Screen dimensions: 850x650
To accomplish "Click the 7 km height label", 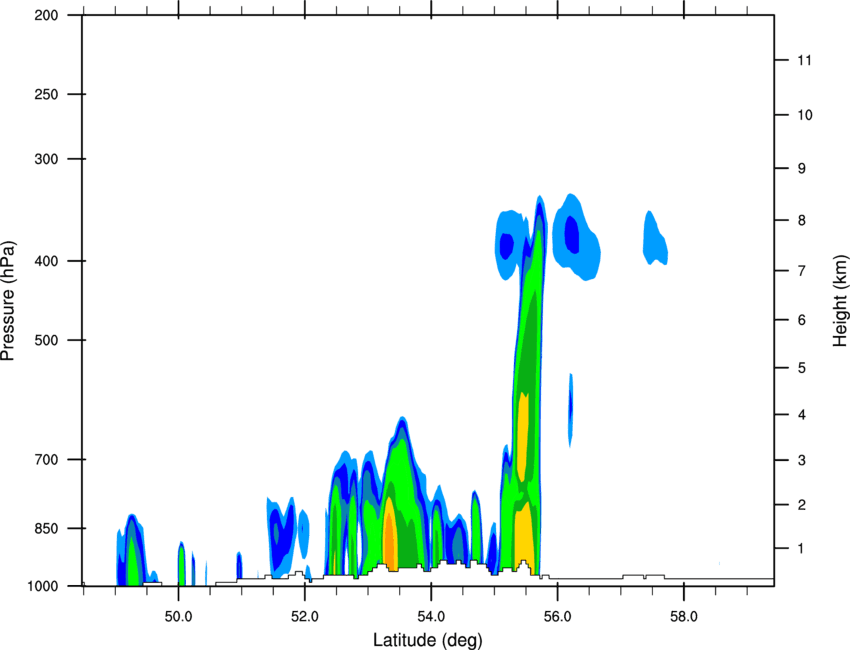I will (802, 271).
